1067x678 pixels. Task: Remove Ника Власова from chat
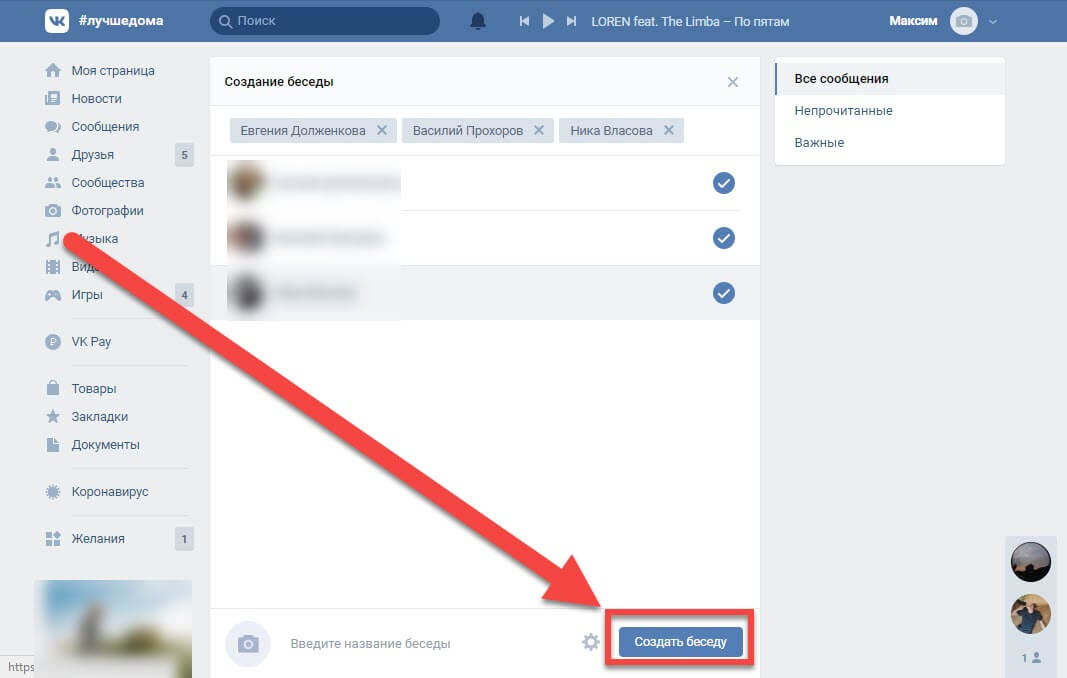point(669,130)
